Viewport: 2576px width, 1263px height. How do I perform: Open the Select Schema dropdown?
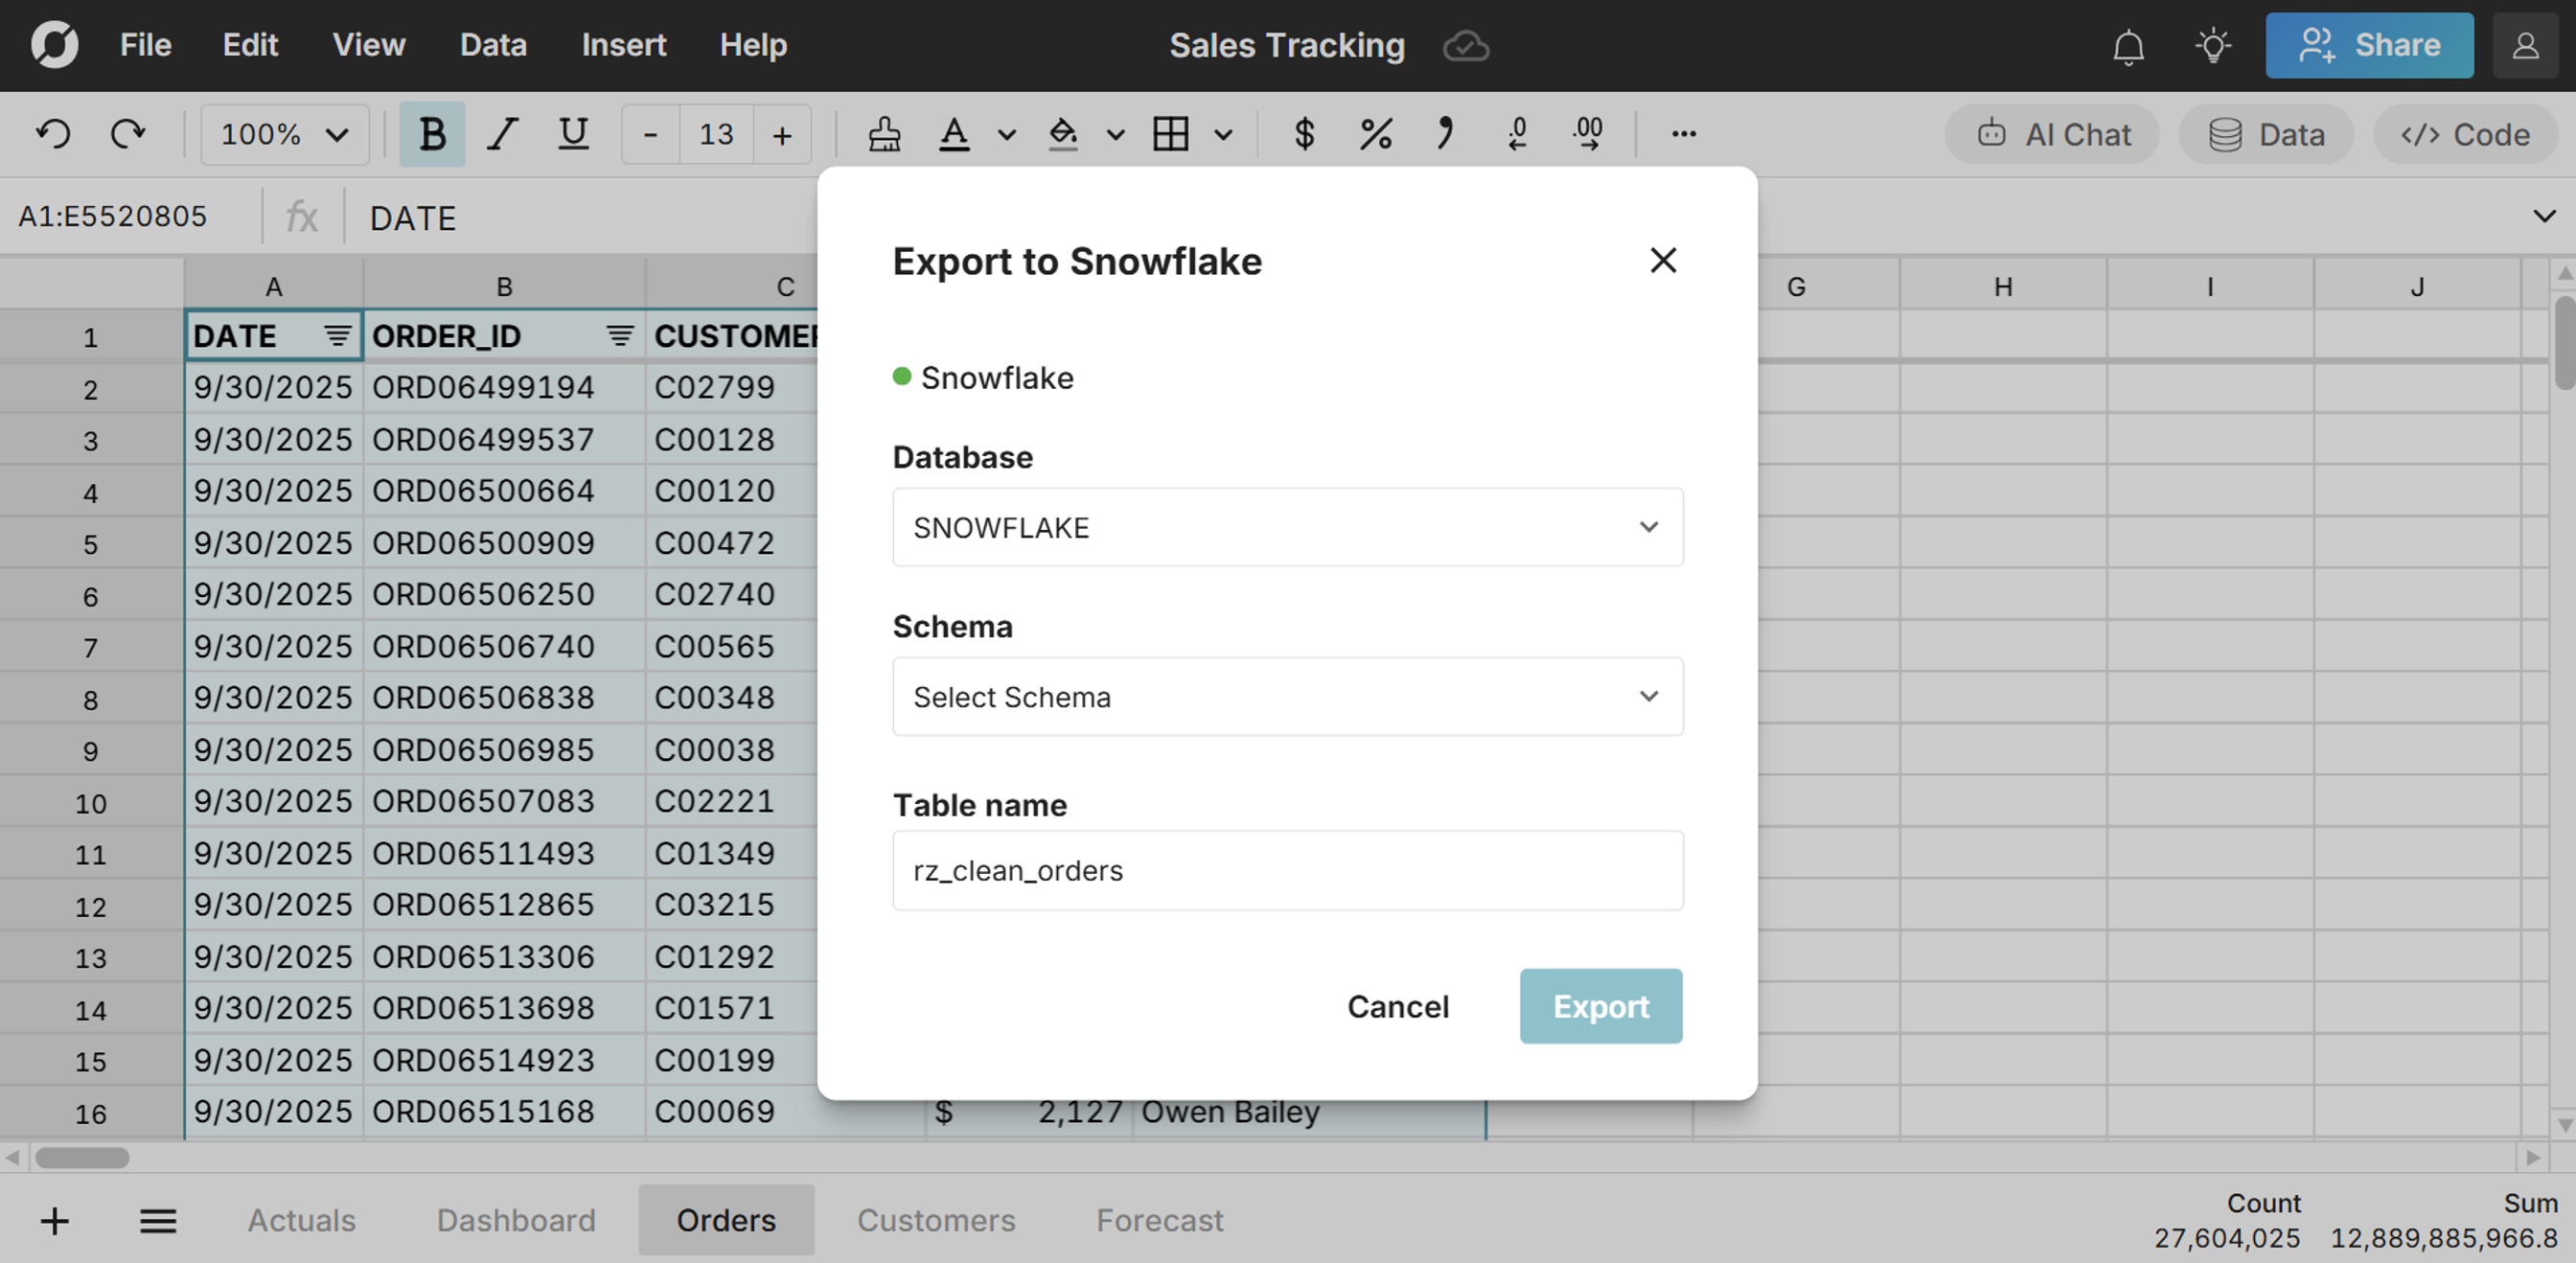(x=1287, y=696)
